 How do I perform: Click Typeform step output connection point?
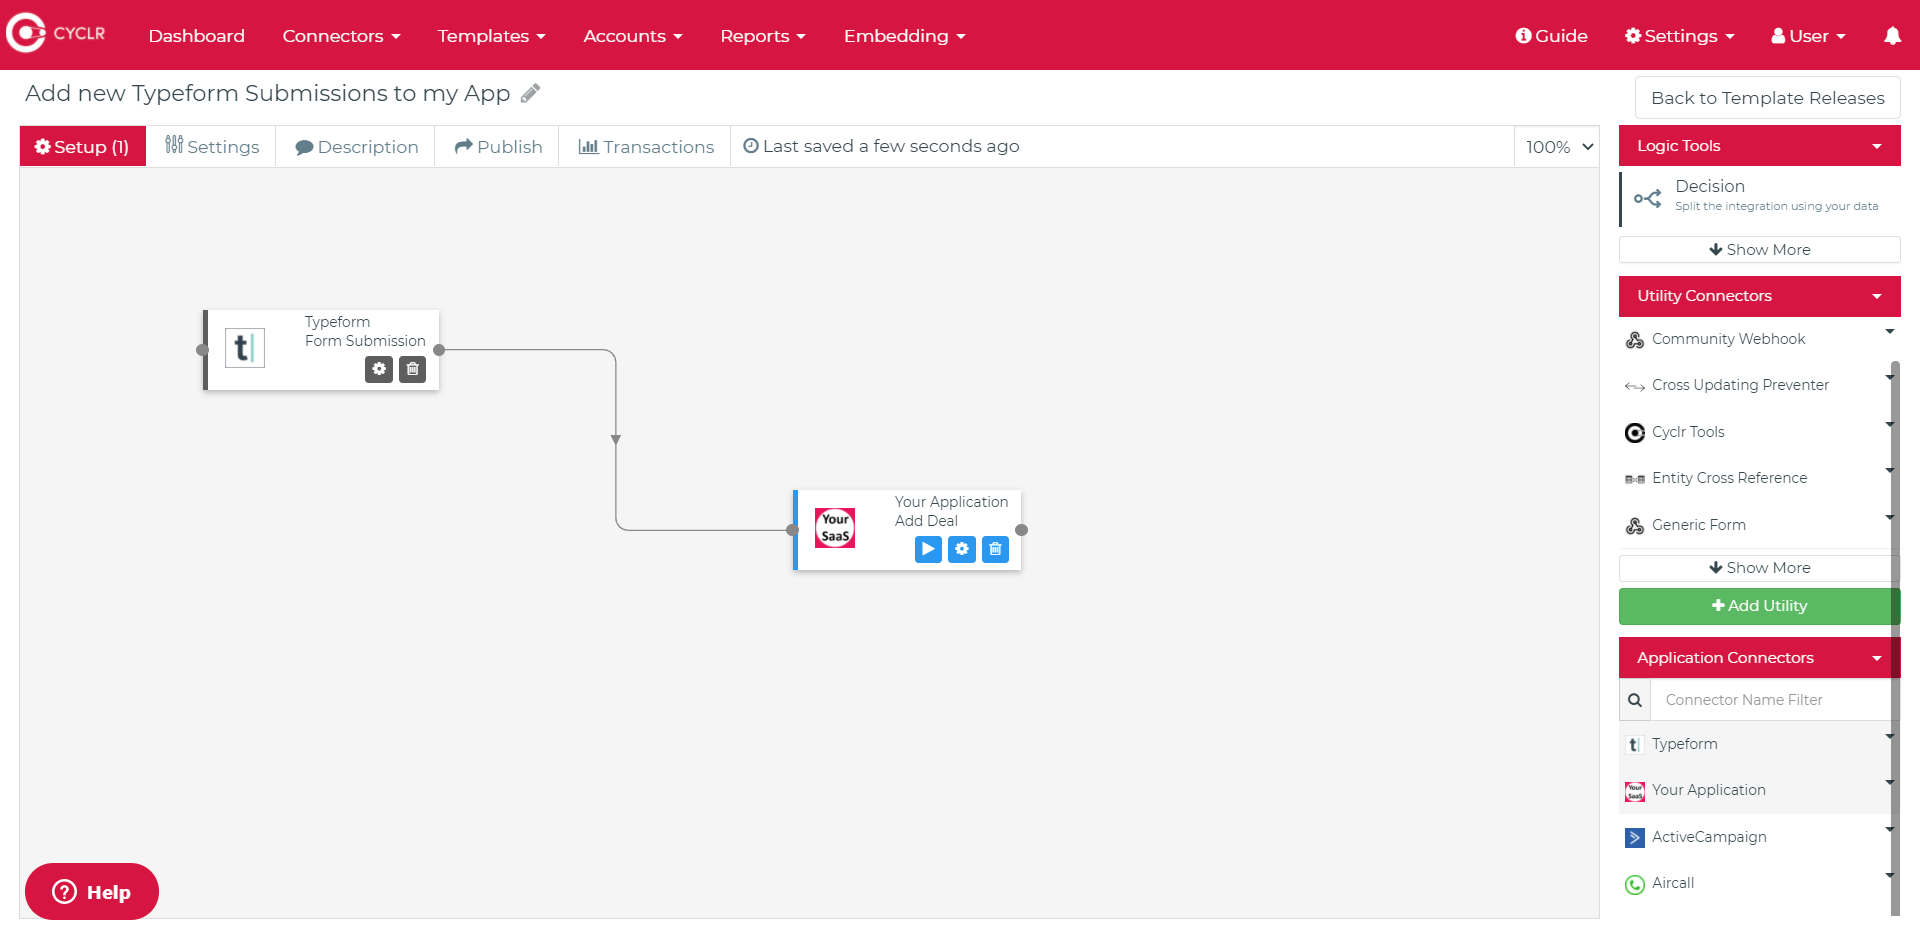(x=439, y=350)
